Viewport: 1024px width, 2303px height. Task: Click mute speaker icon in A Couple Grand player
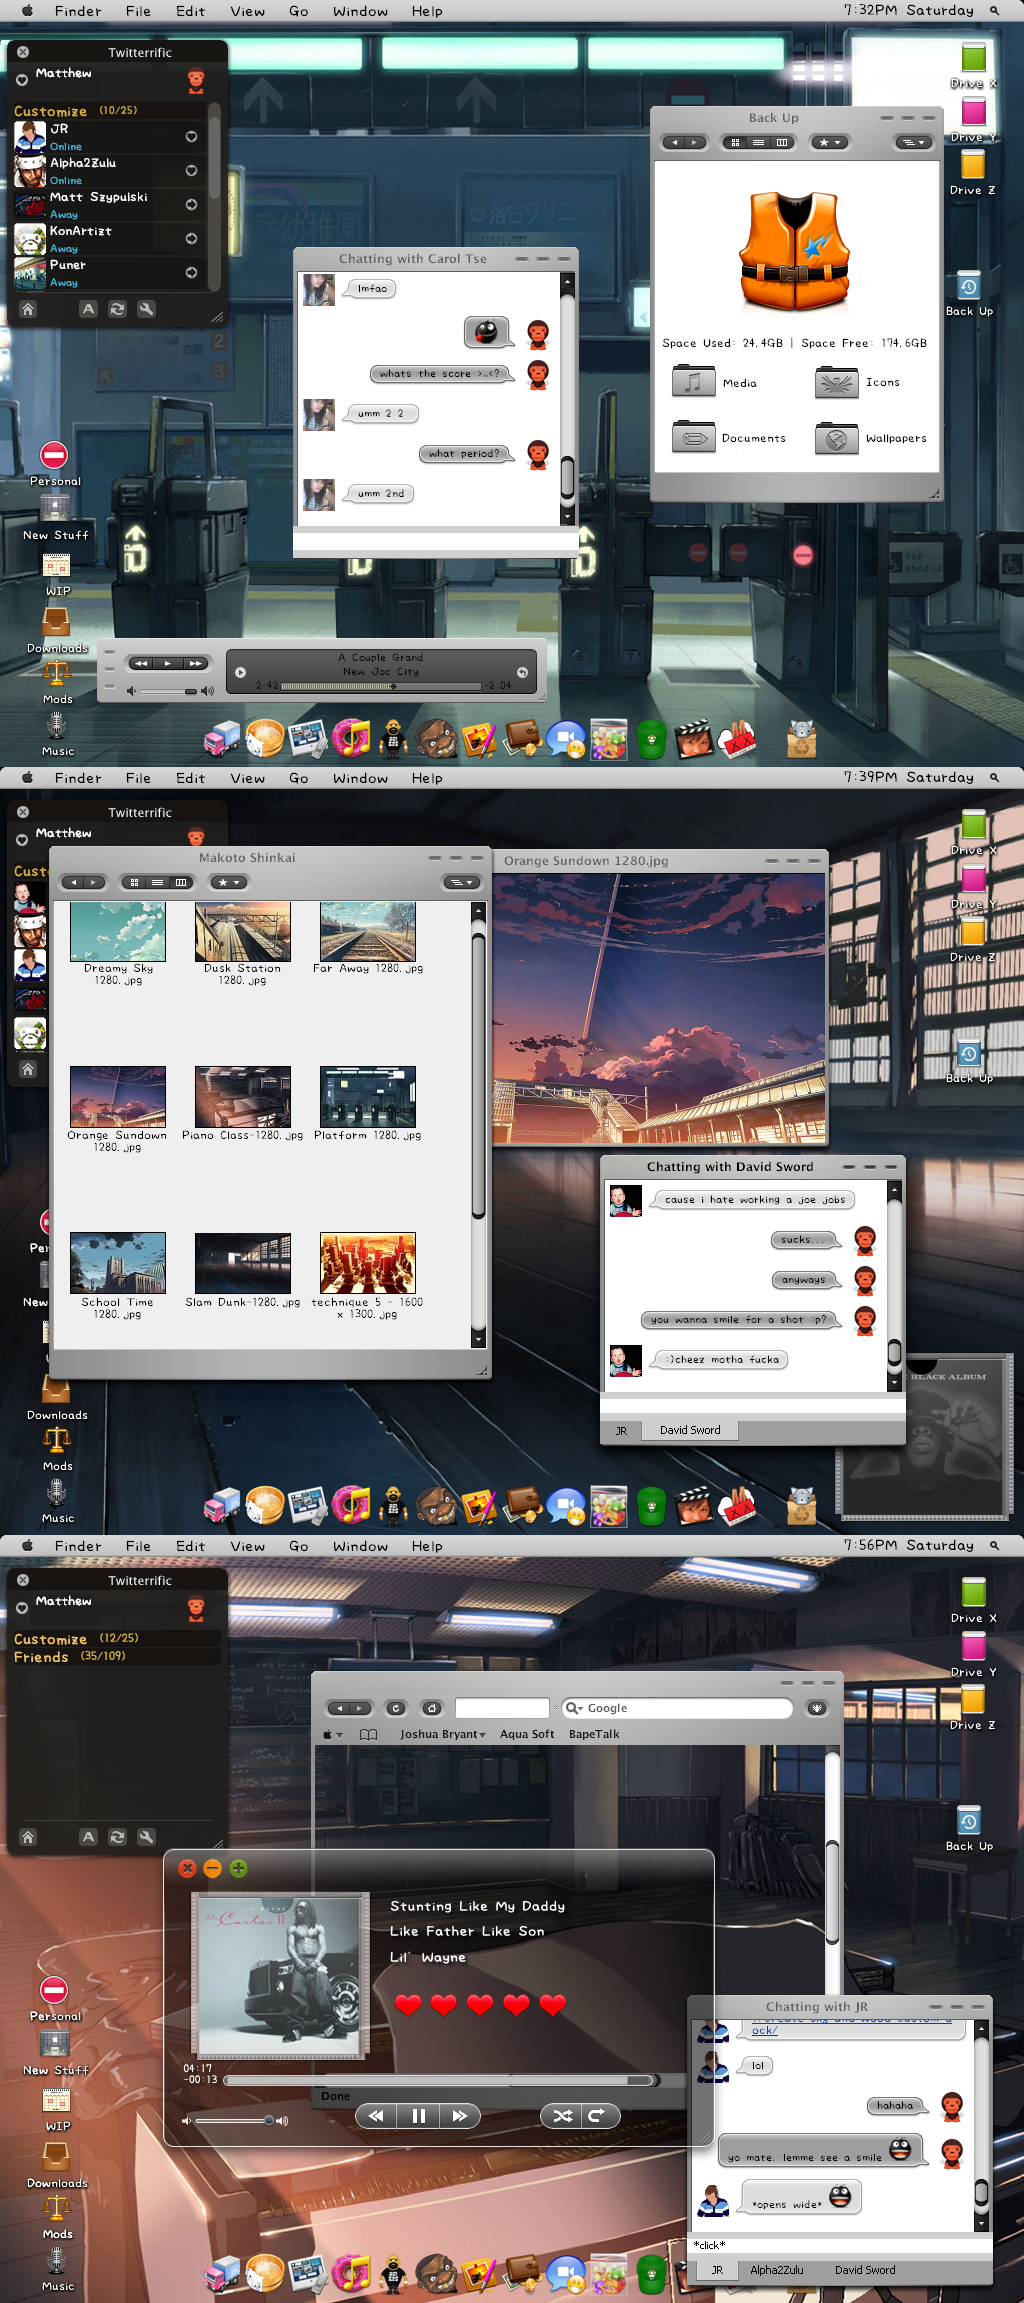131,691
